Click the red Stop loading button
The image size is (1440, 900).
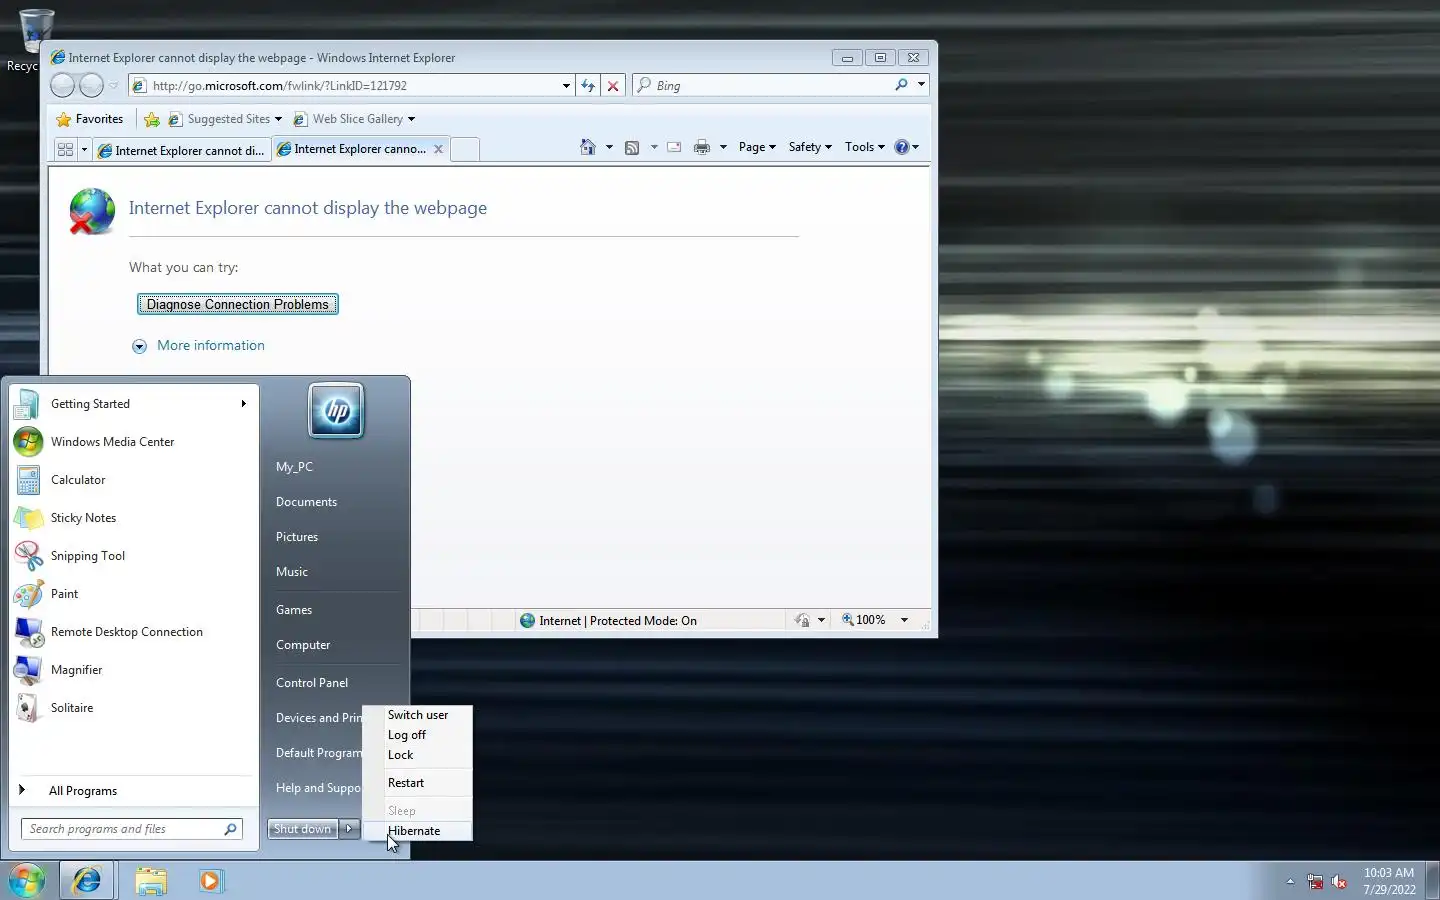click(x=613, y=86)
